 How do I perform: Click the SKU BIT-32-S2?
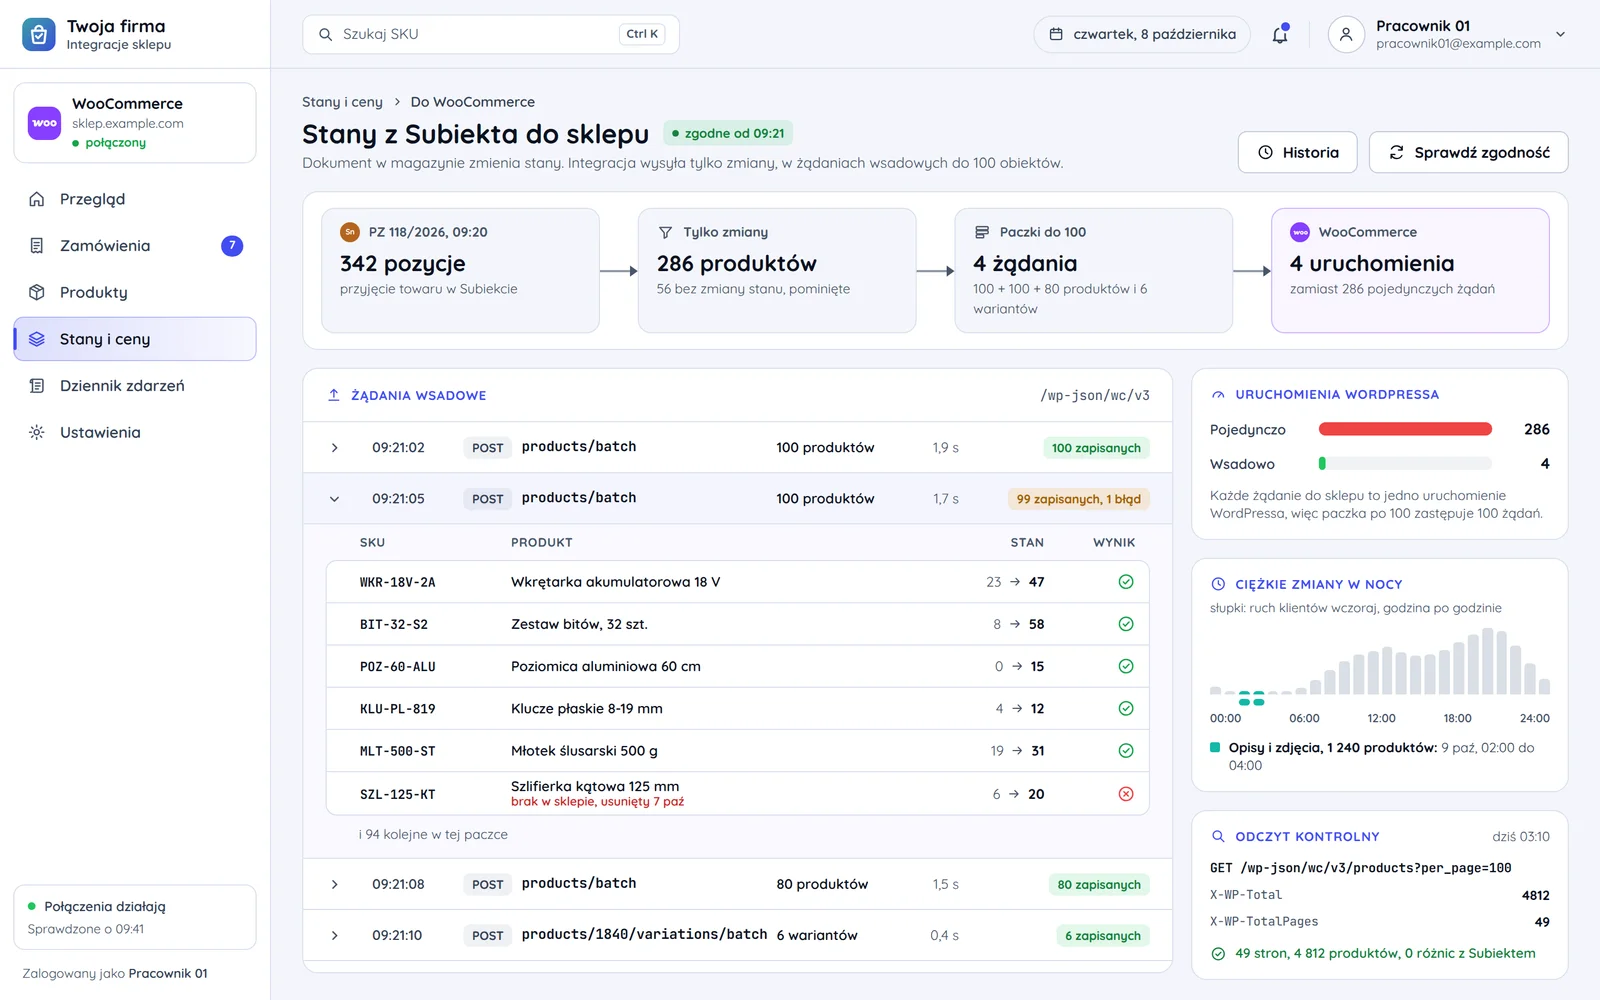pos(394,624)
